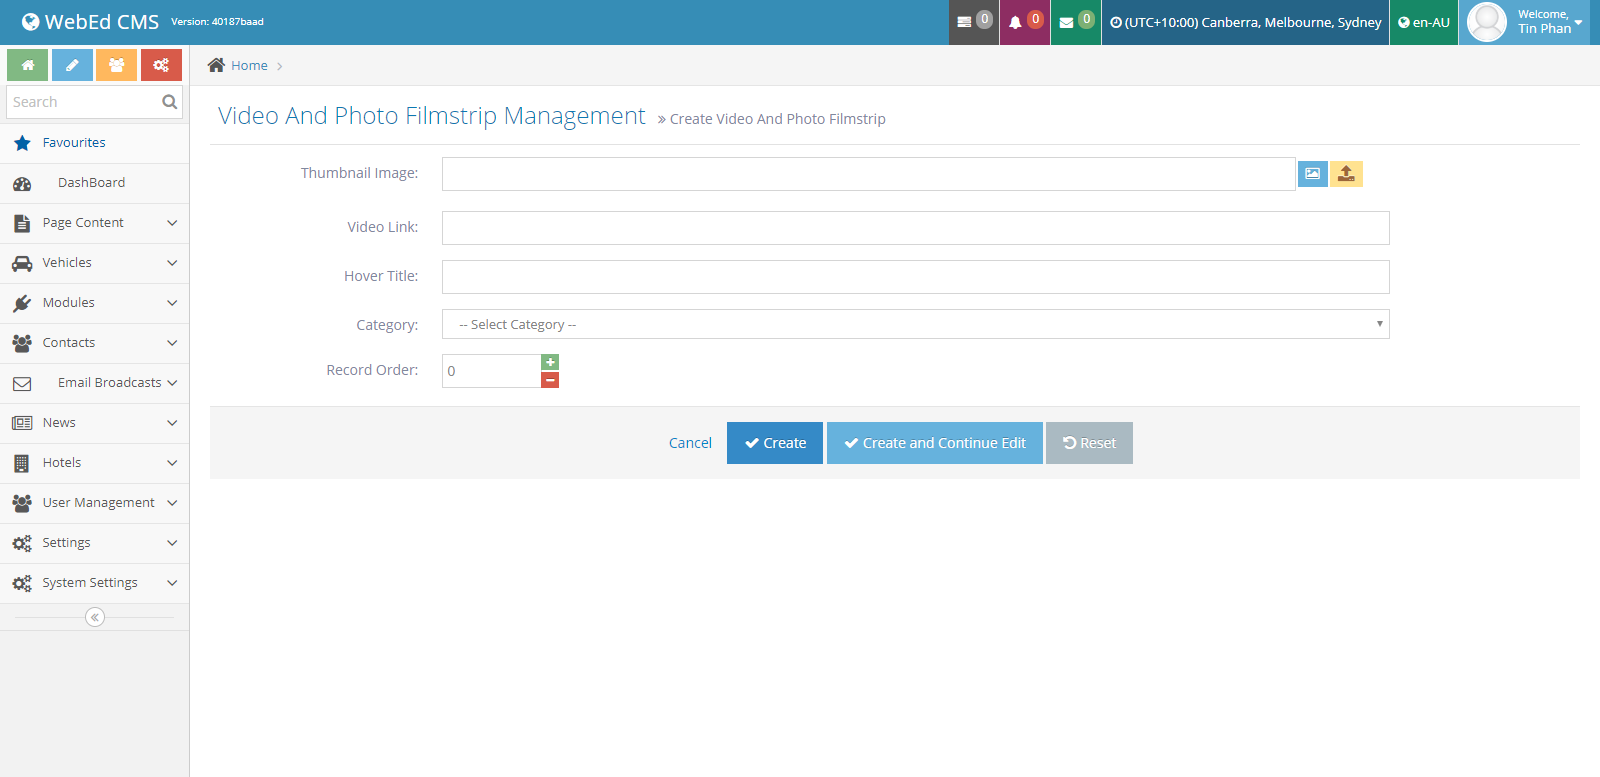The image size is (1600, 777).
Task: Open Favourites in the sidebar
Action: tap(74, 143)
